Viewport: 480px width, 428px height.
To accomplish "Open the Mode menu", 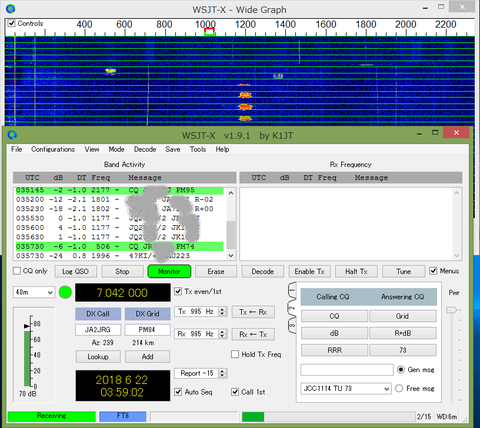I will pos(116,149).
